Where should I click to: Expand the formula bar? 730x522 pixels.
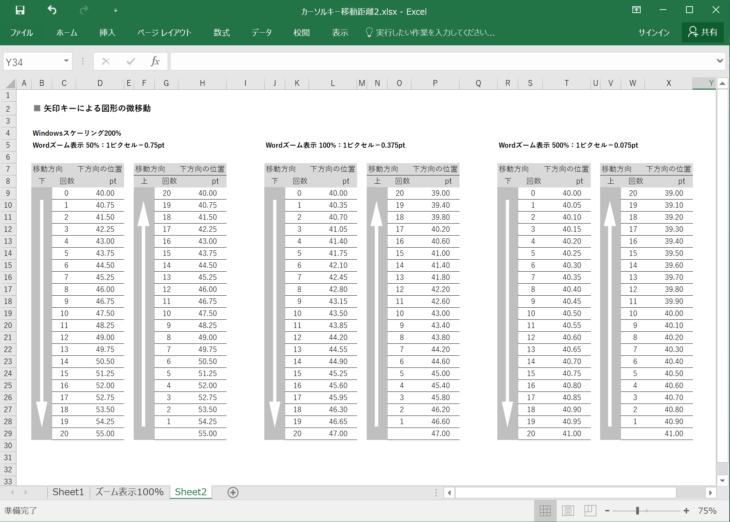tap(718, 62)
